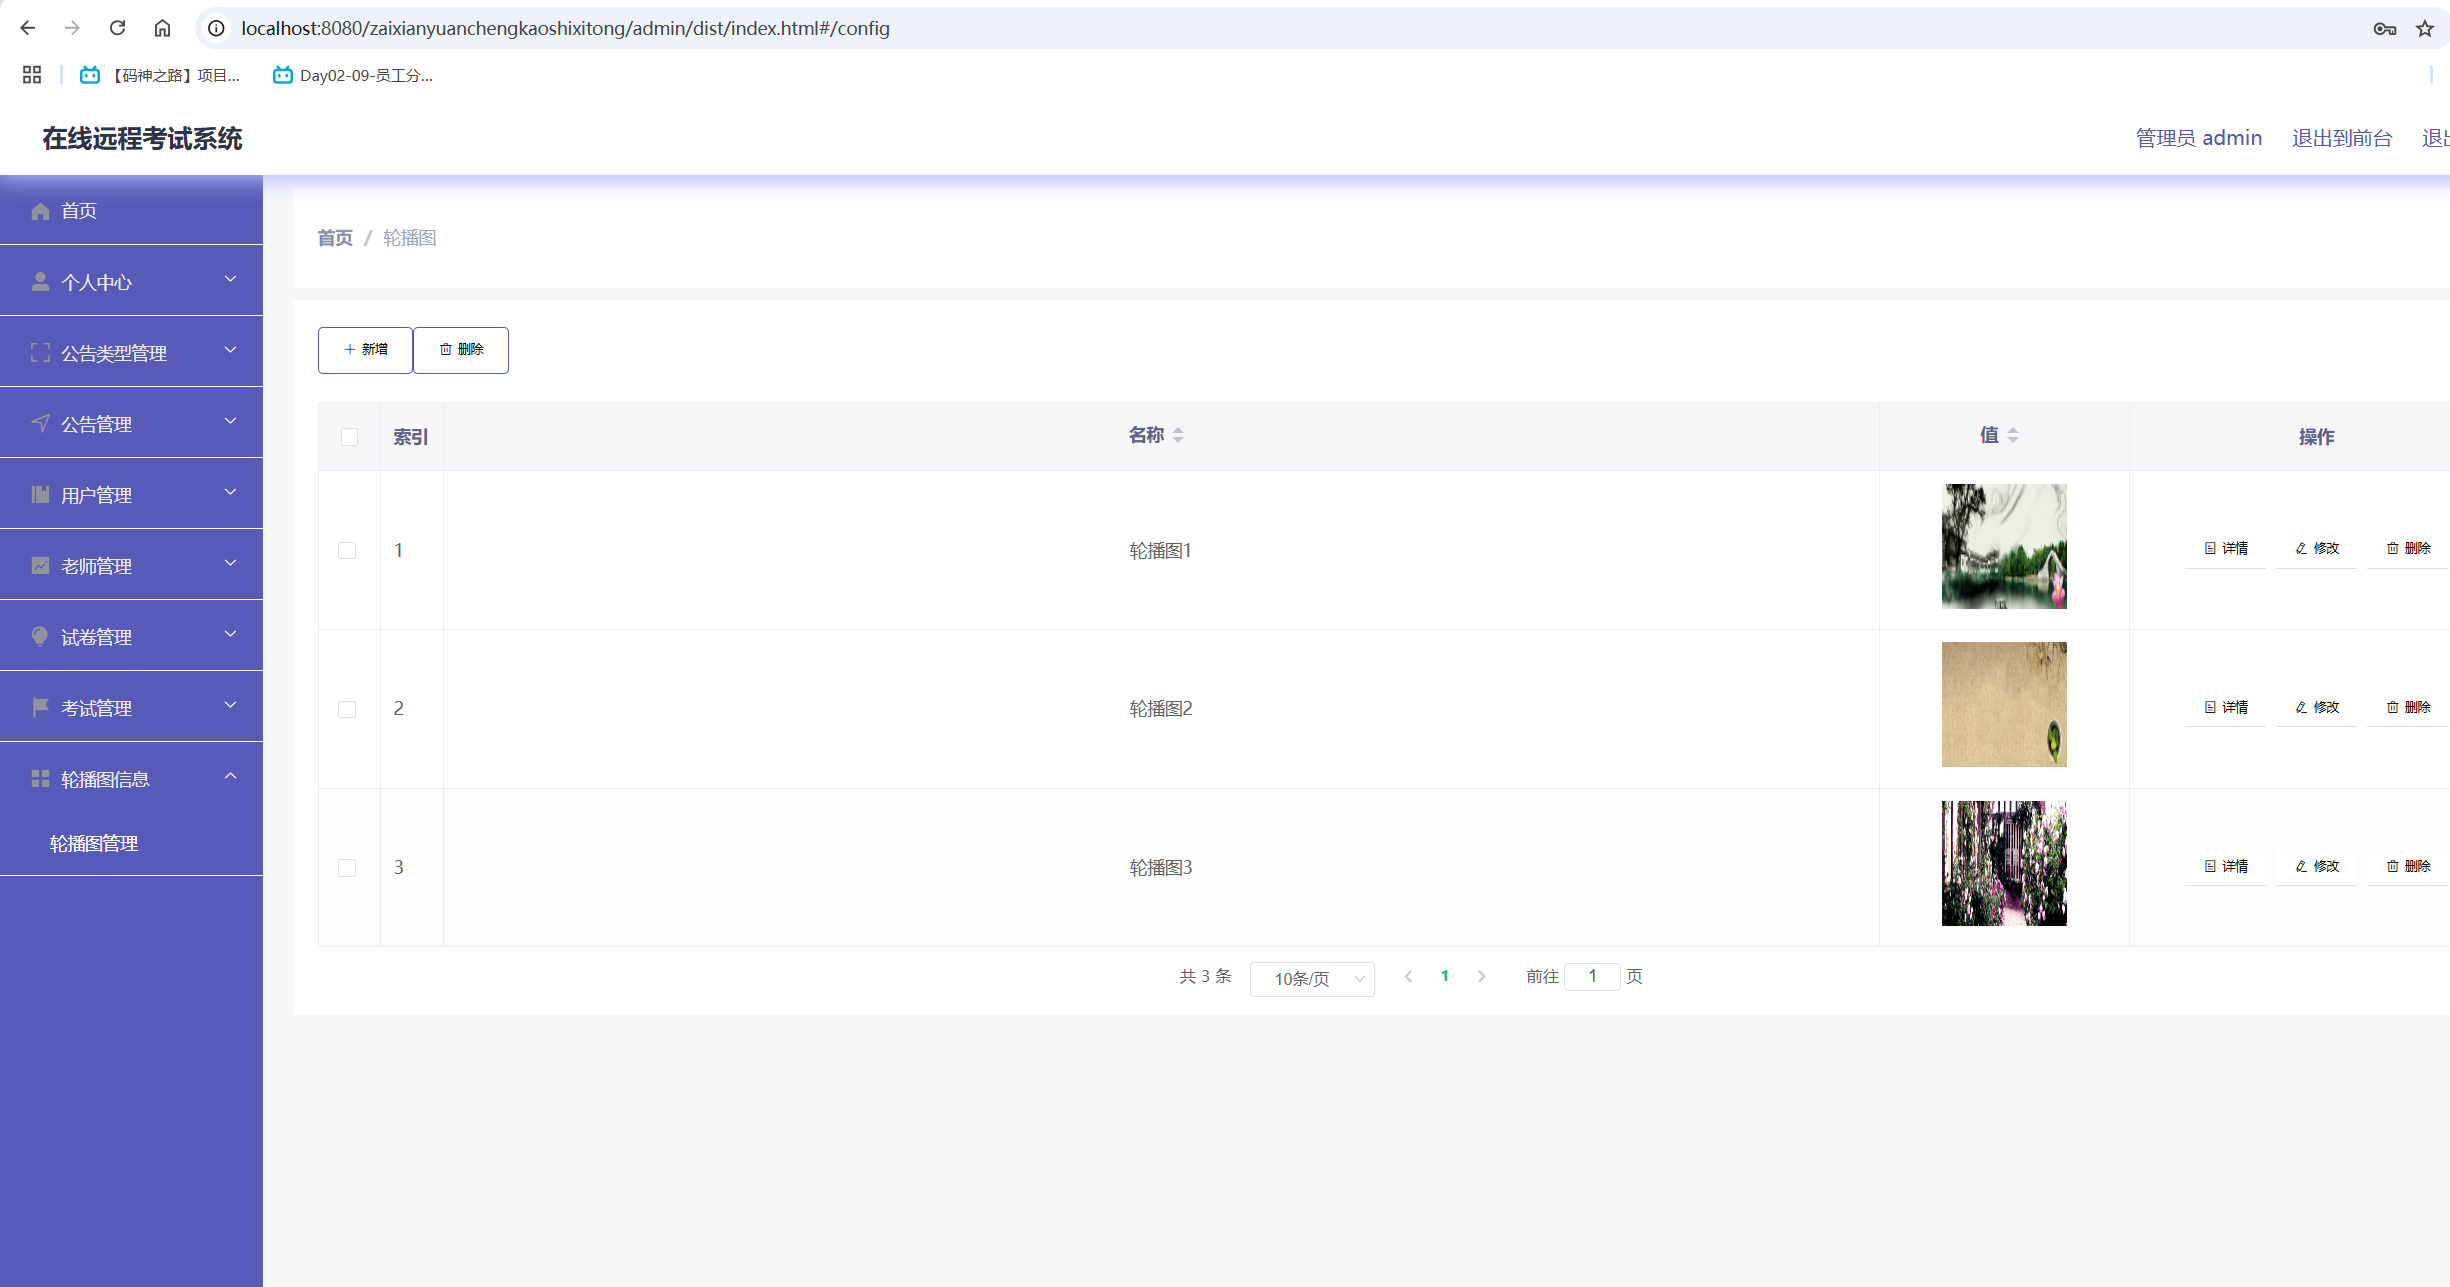Open the browser apps grid icon
This screenshot has width=2450, height=1287.
(32, 75)
